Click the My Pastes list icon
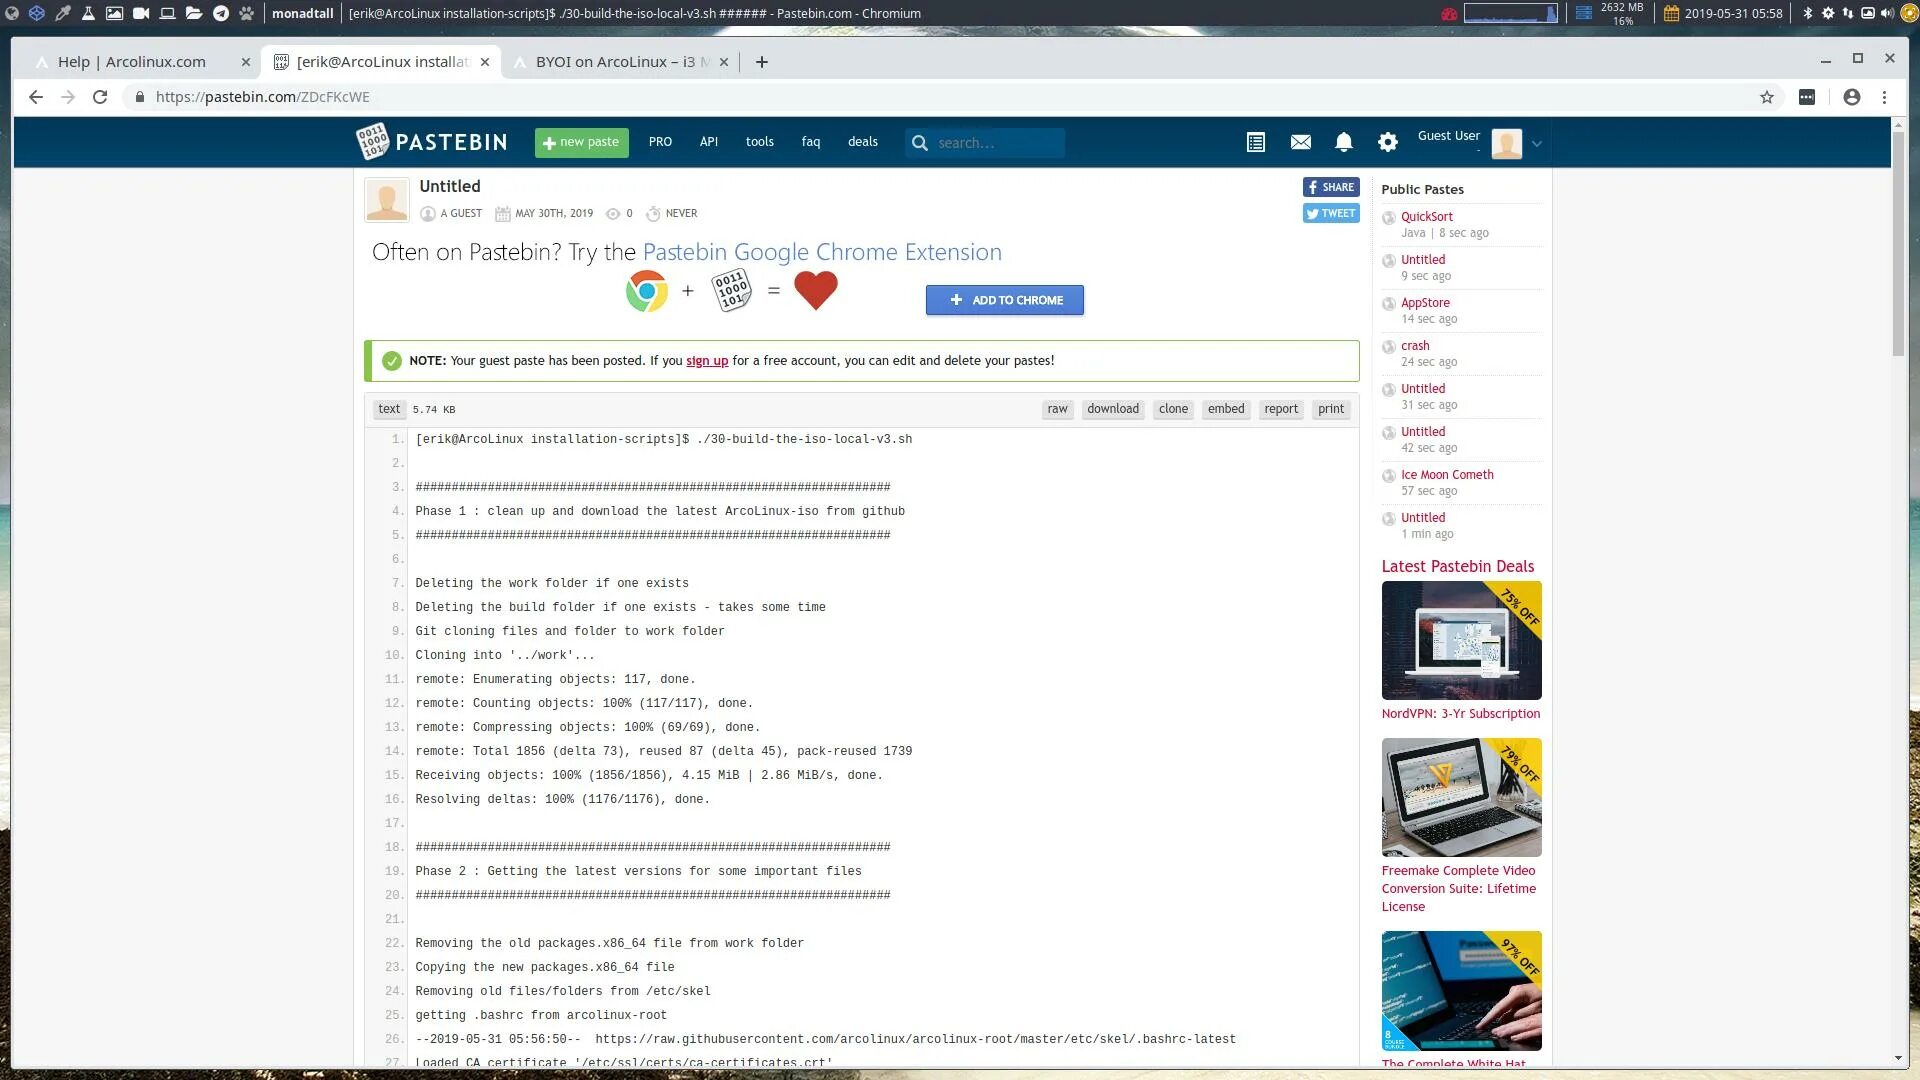This screenshot has height=1080, width=1920. tap(1256, 142)
